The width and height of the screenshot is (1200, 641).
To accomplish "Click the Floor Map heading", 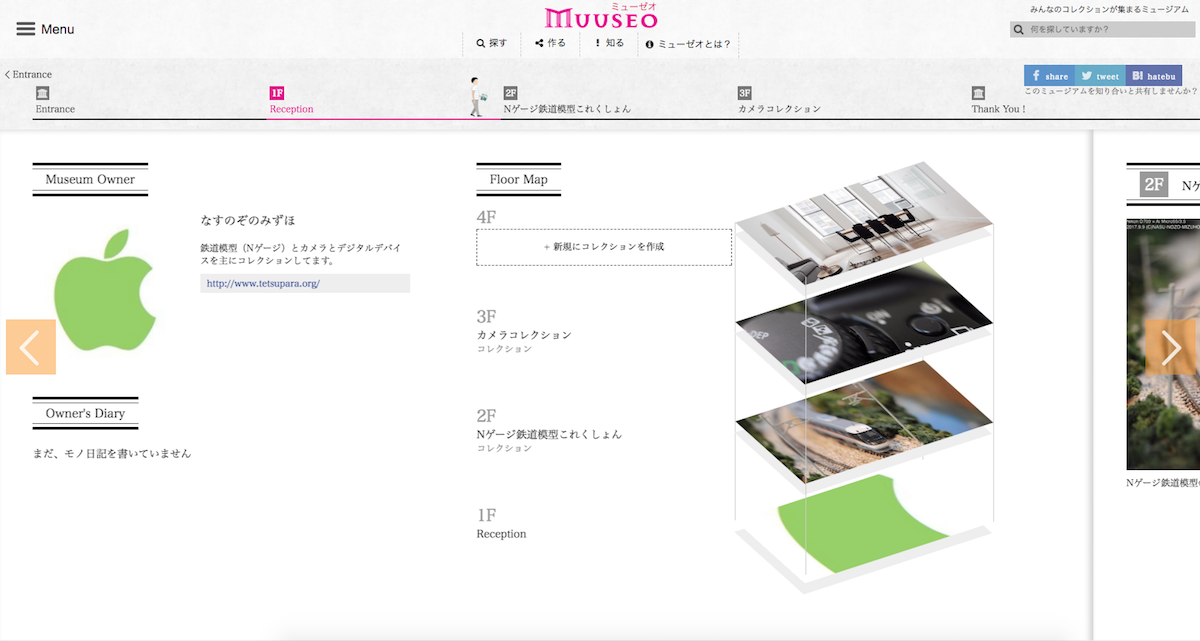I will pos(519,180).
